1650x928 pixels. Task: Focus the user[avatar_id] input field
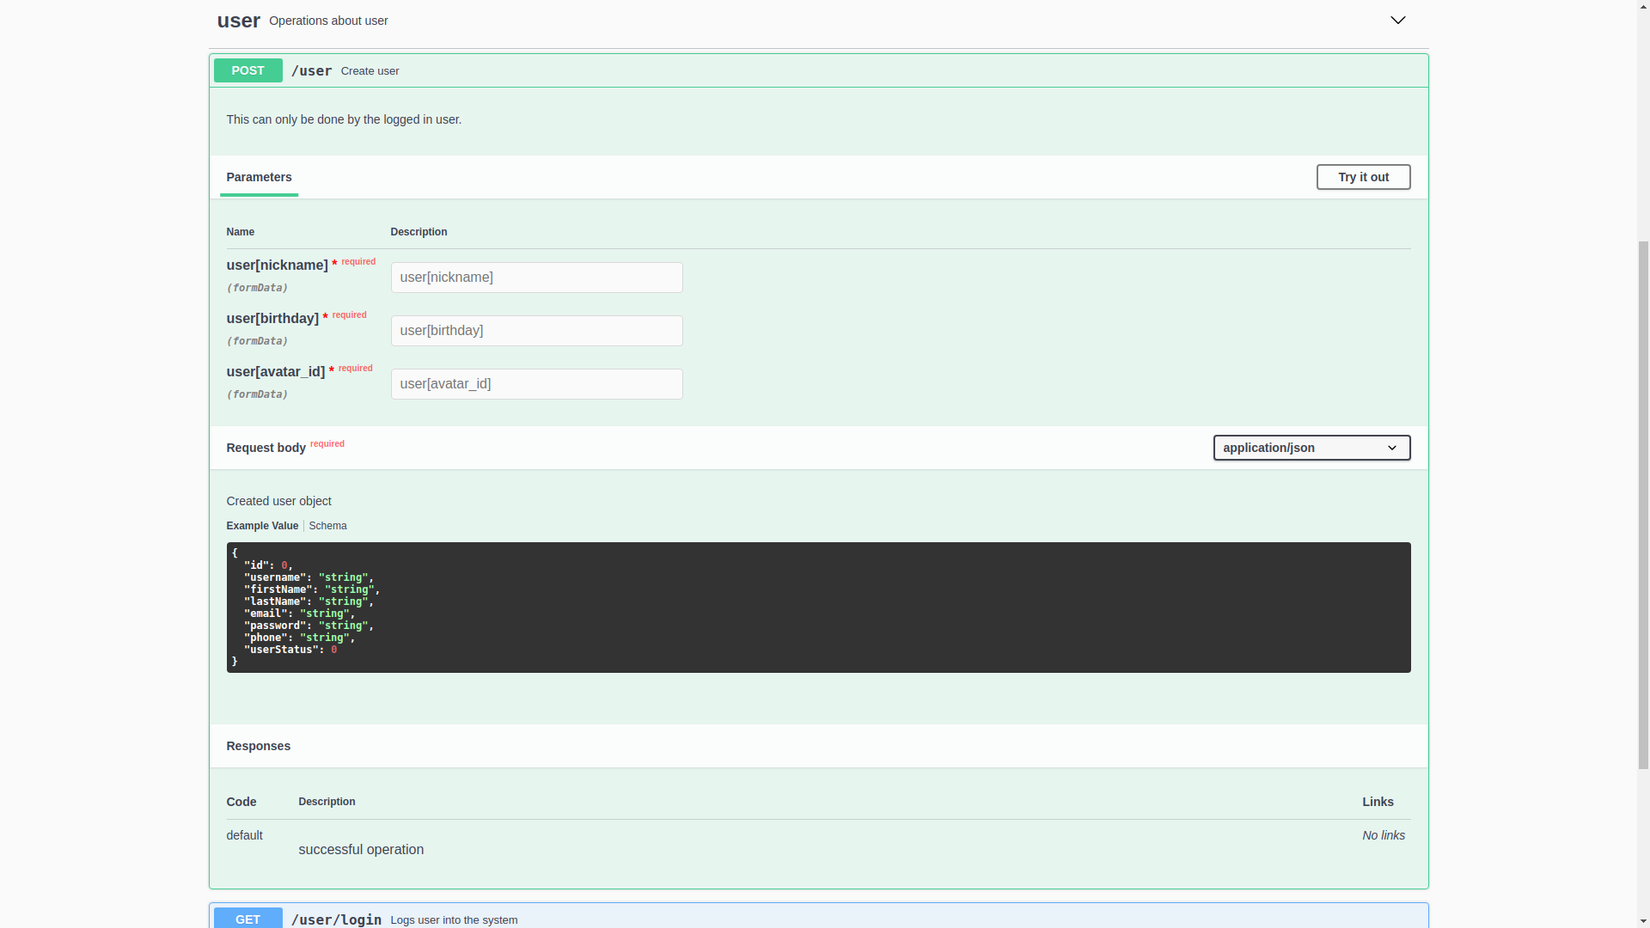coord(537,384)
